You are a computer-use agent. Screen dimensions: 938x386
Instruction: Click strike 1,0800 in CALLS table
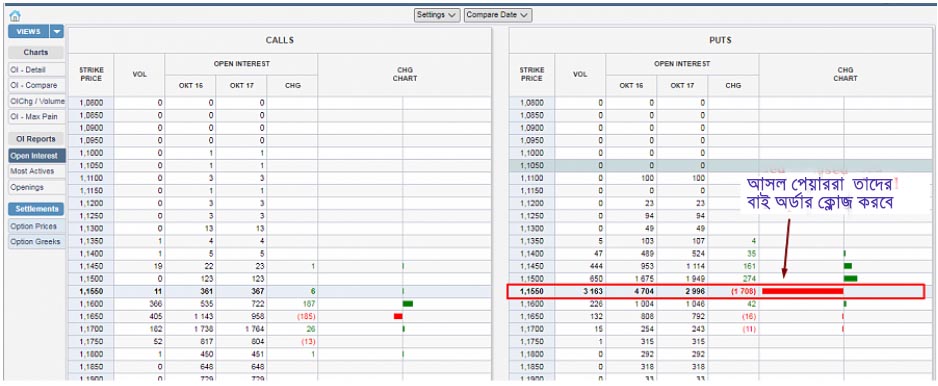click(x=91, y=103)
